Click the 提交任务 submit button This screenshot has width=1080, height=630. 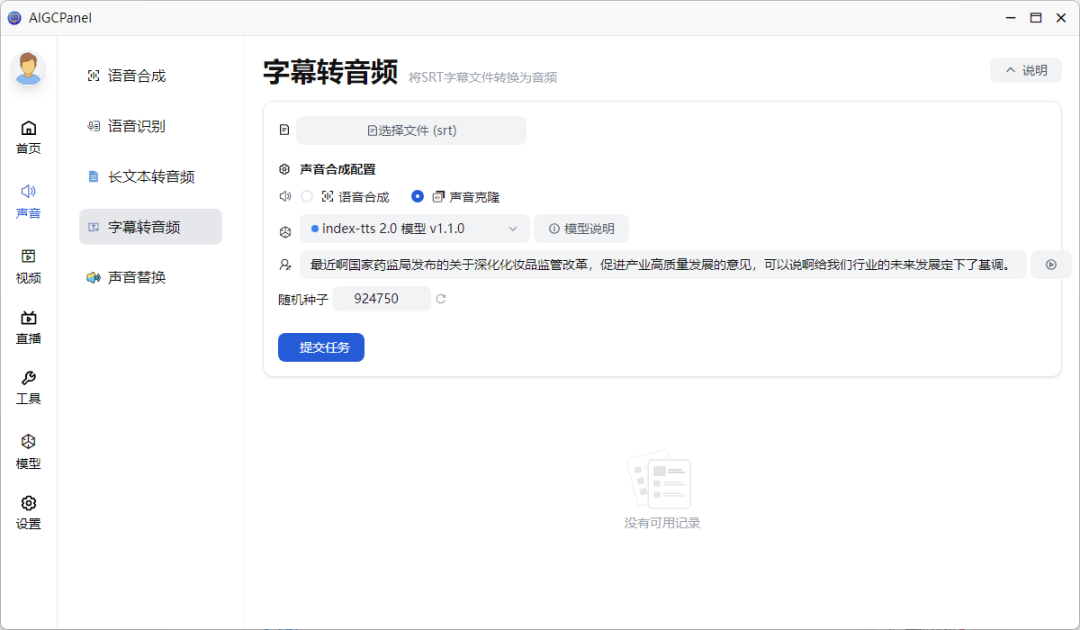pyautogui.click(x=321, y=347)
